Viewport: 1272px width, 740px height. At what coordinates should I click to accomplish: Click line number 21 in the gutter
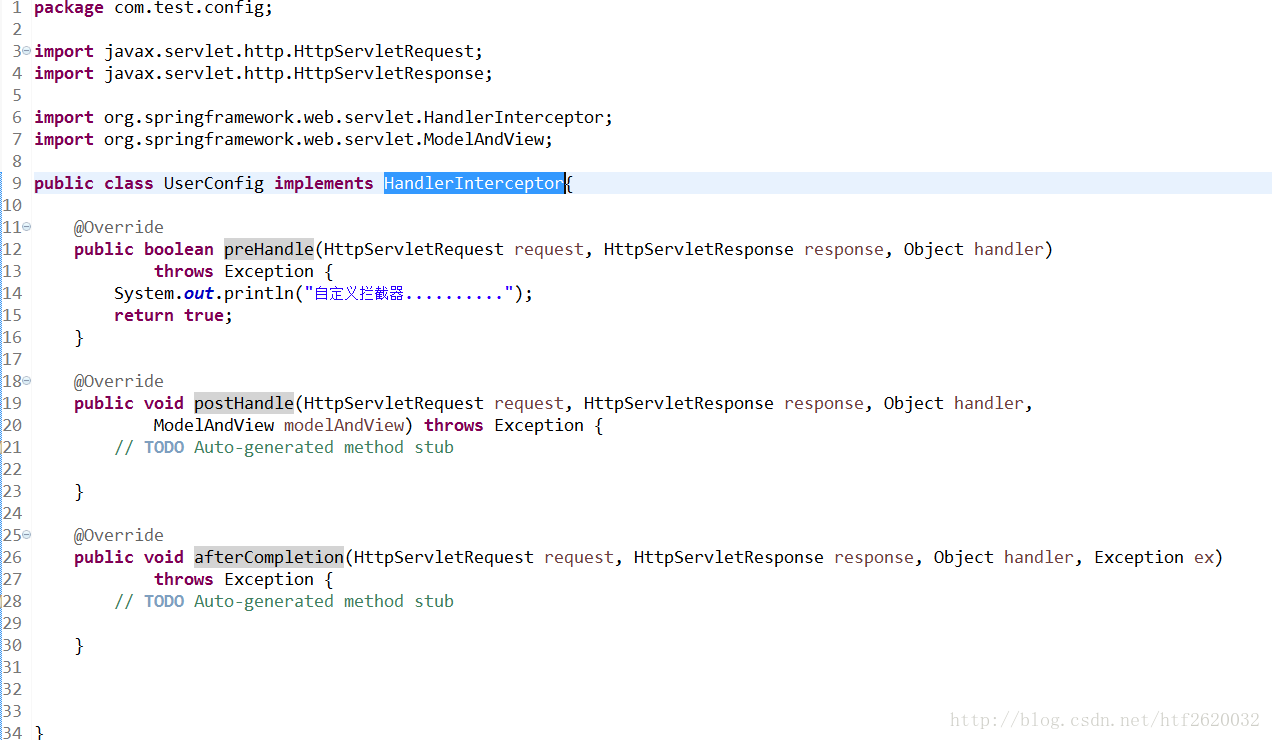coord(12,447)
